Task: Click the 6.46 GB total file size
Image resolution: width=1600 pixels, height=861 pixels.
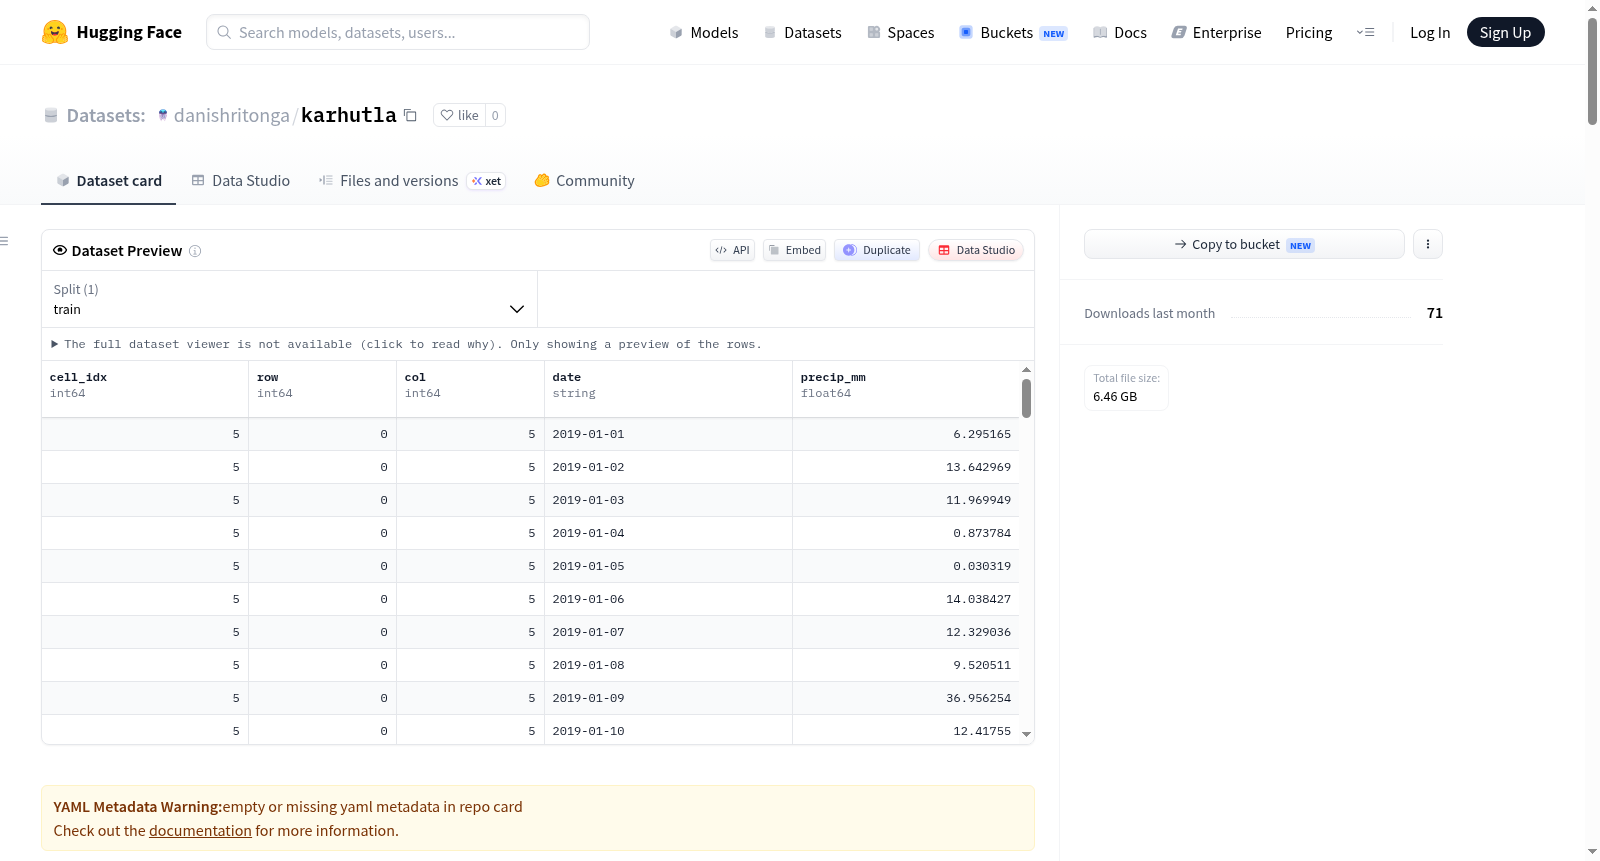Action: 1115,397
